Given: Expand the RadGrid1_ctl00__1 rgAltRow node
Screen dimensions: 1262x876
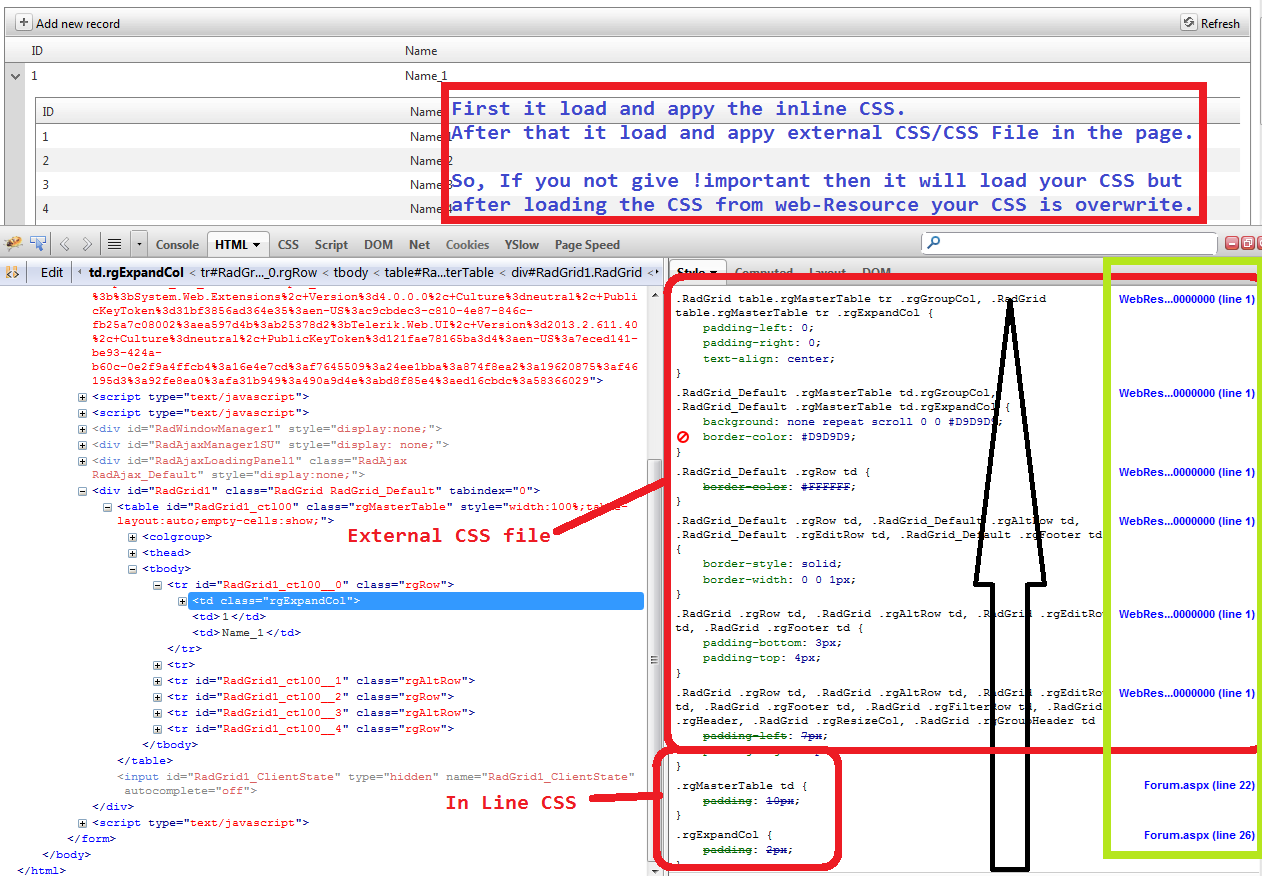Looking at the screenshot, I should (x=158, y=681).
